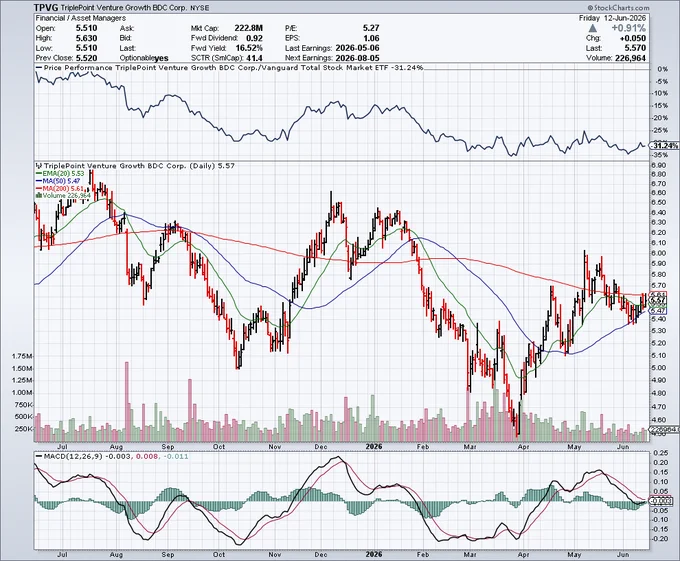The image size is (680, 561).
Task: Click the candlestick icon before the Daily chart title
Action: point(38,166)
